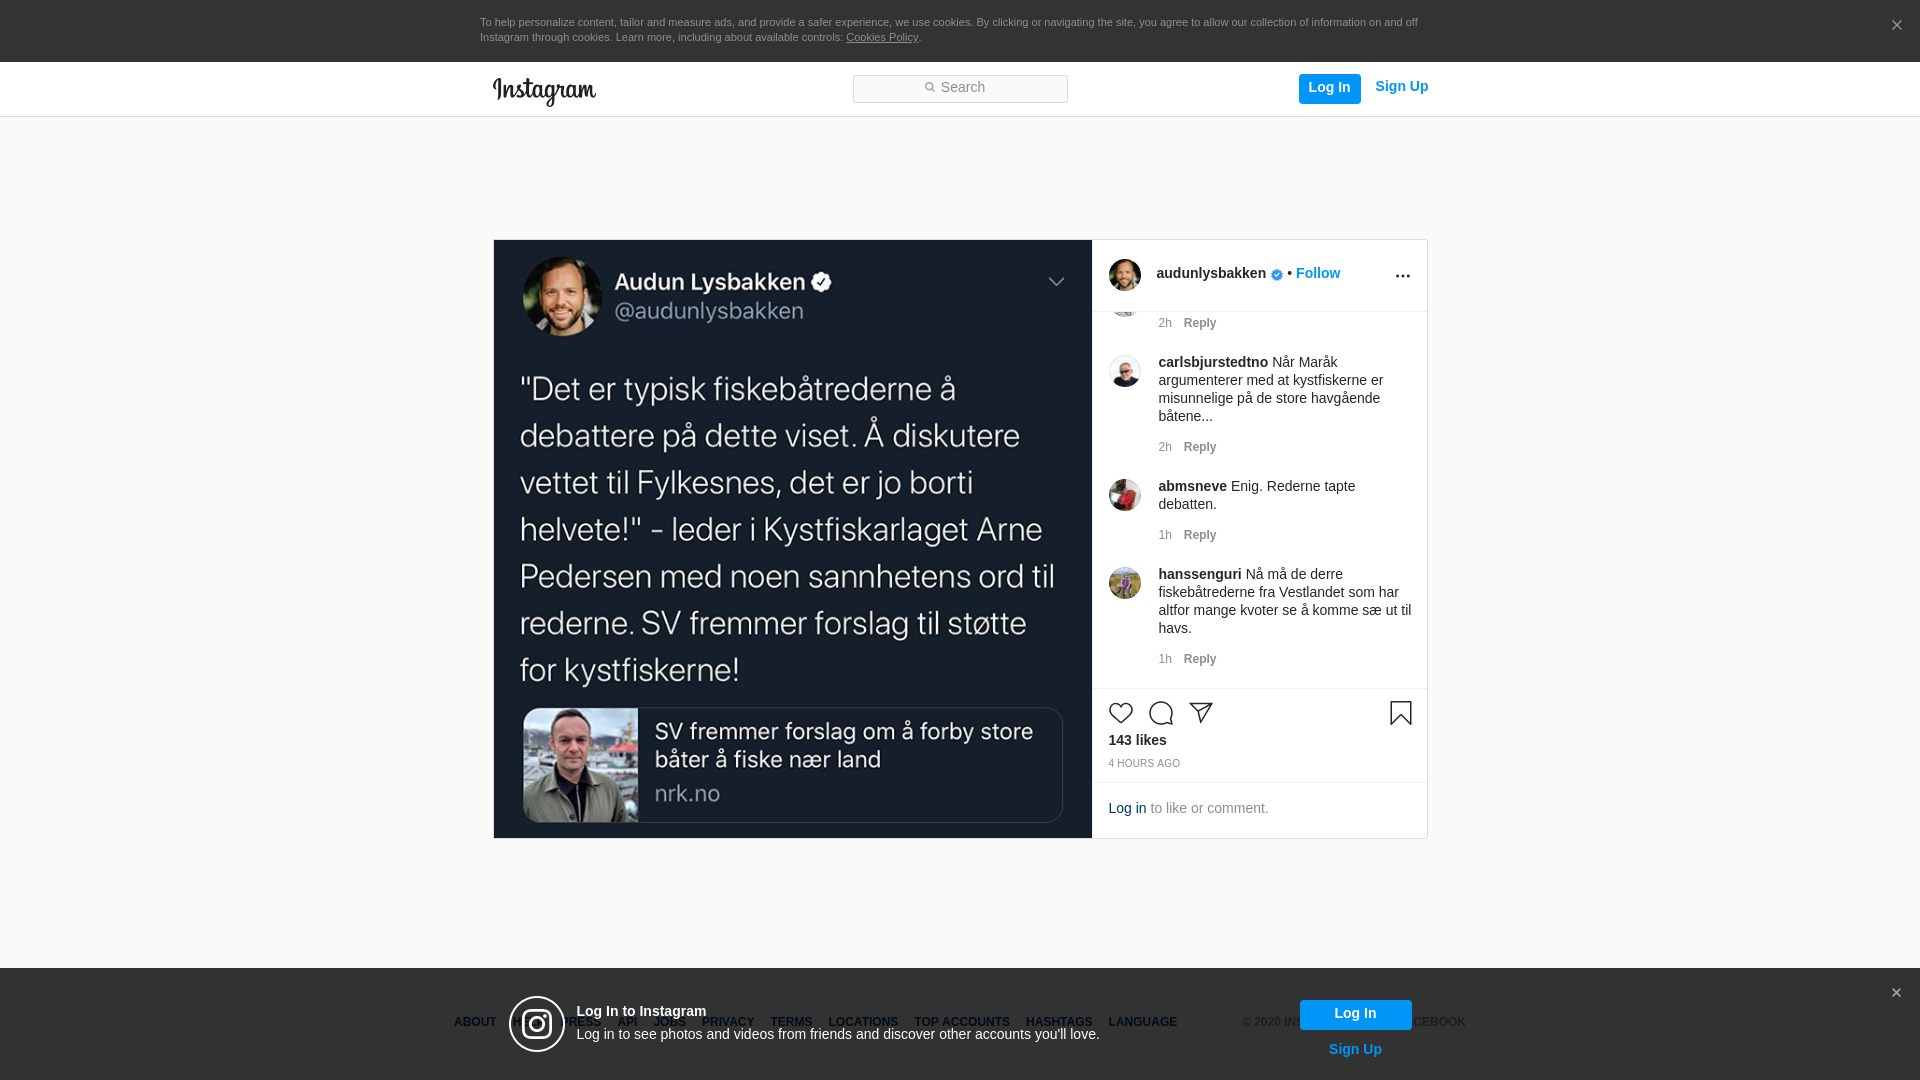Click the Search input field
1920x1080 pixels.
960,89
